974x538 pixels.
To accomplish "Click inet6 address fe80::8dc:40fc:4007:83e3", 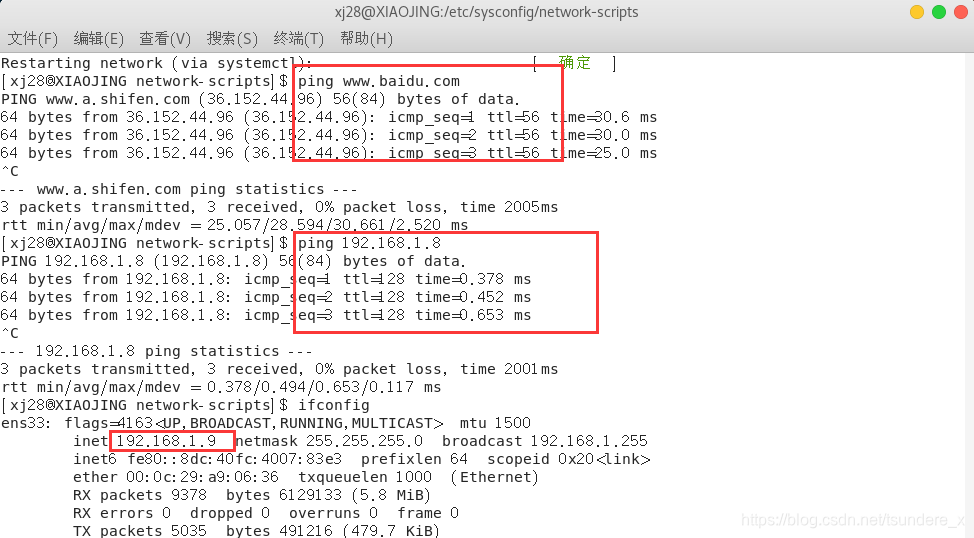I will click(235, 460).
